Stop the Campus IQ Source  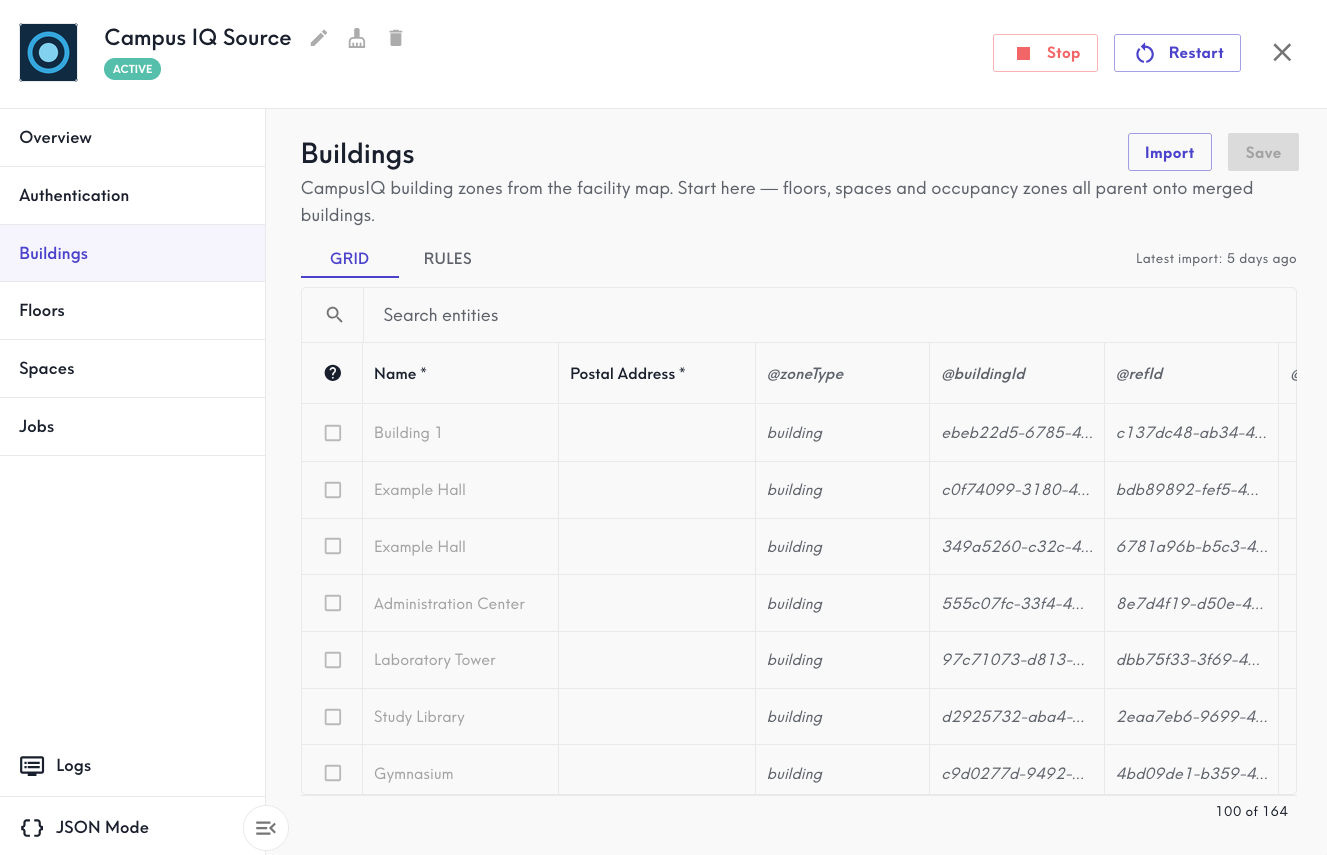1045,53
